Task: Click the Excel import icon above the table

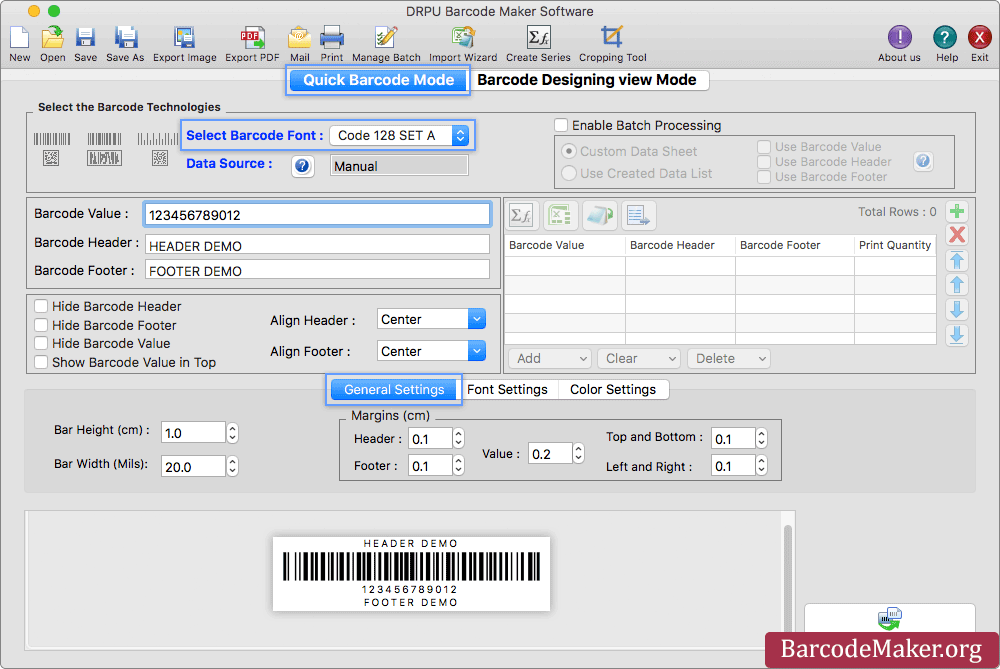Action: (560, 216)
